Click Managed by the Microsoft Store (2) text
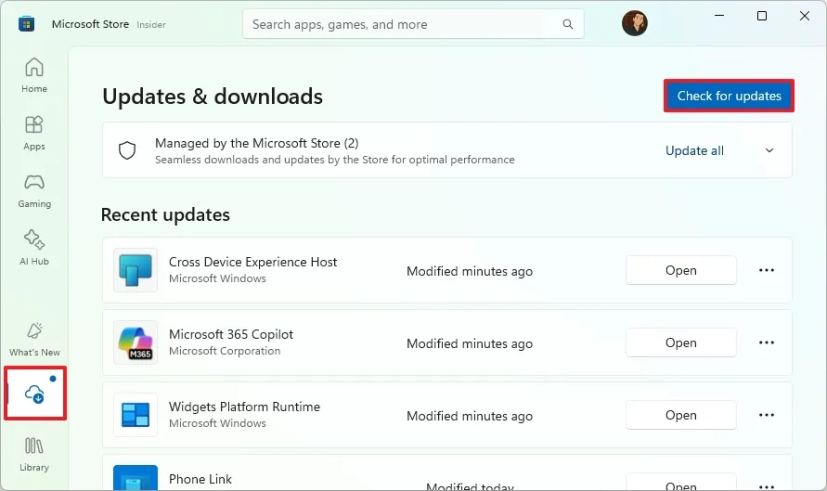Image resolution: width=827 pixels, height=491 pixels. coord(257,143)
